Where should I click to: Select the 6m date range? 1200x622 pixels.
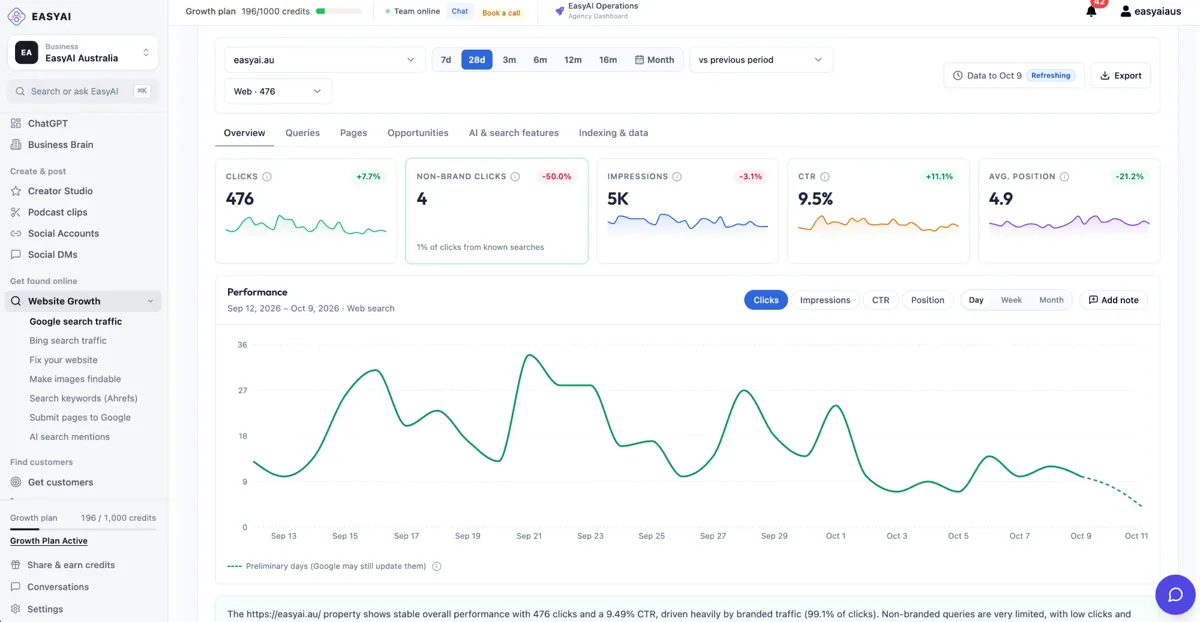pyautogui.click(x=540, y=60)
